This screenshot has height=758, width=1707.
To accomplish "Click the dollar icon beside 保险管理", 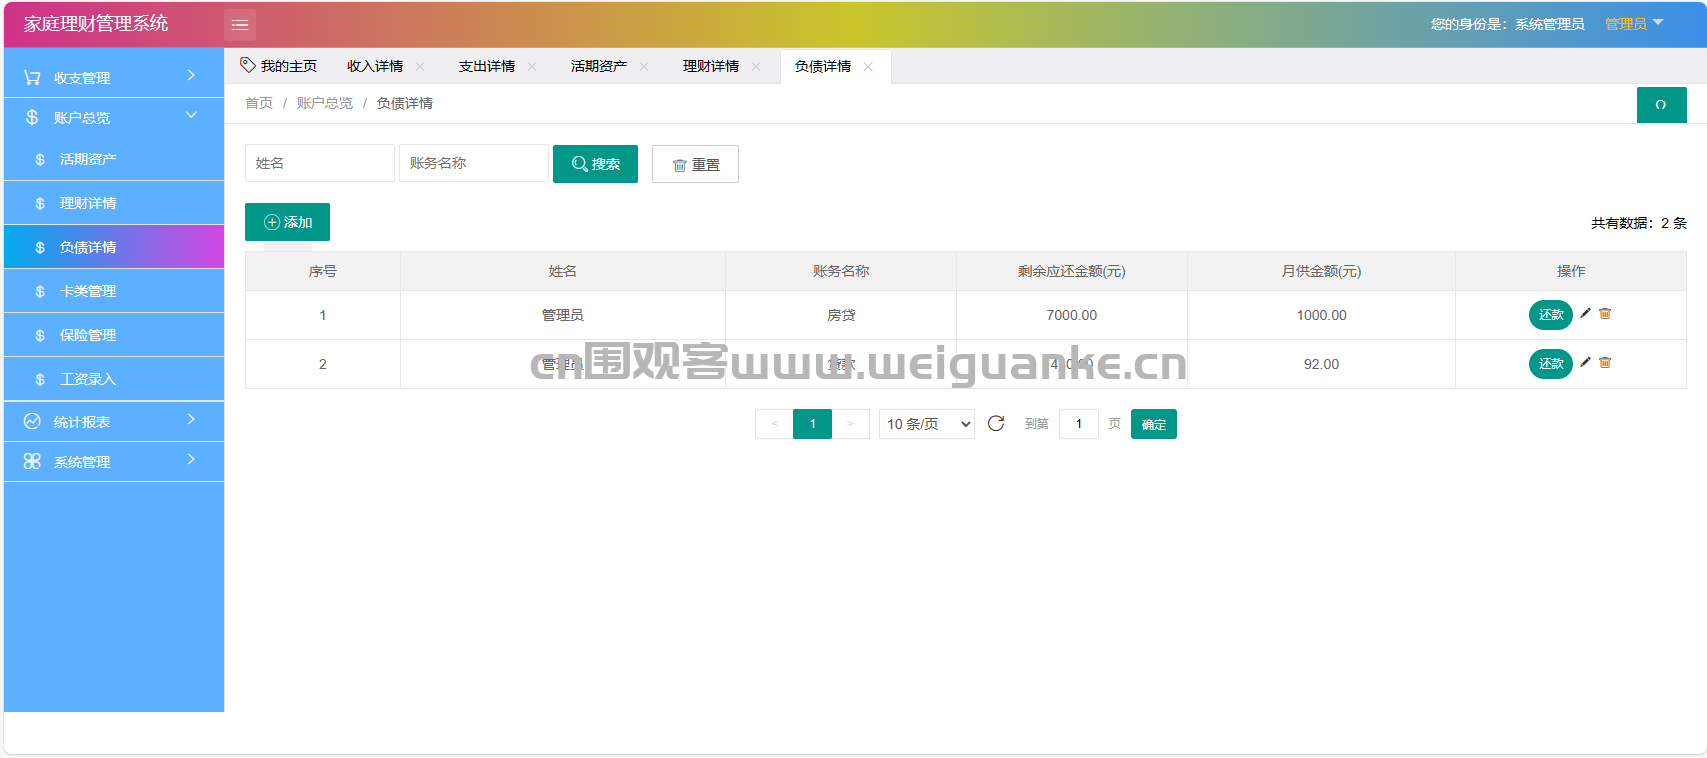I will point(40,335).
